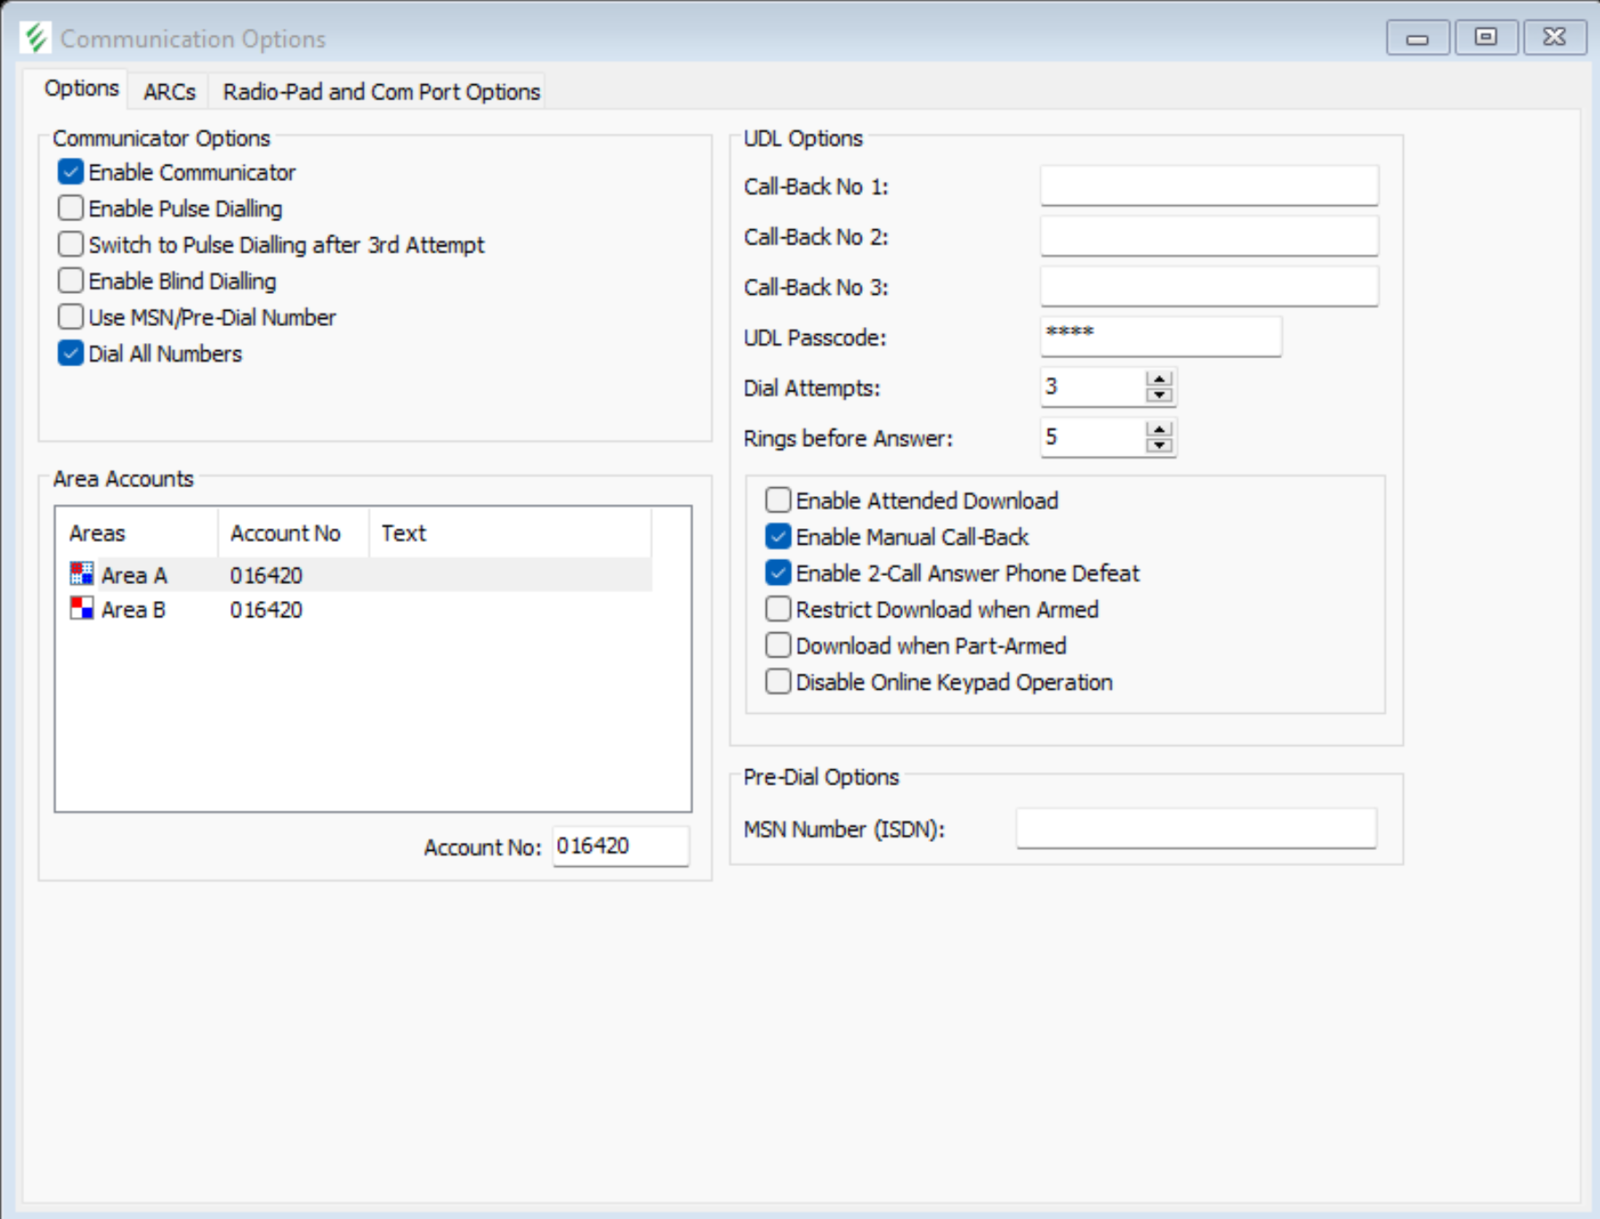Decrease Dial Attempts with down arrow
This screenshot has height=1219, width=1600.
tap(1159, 395)
